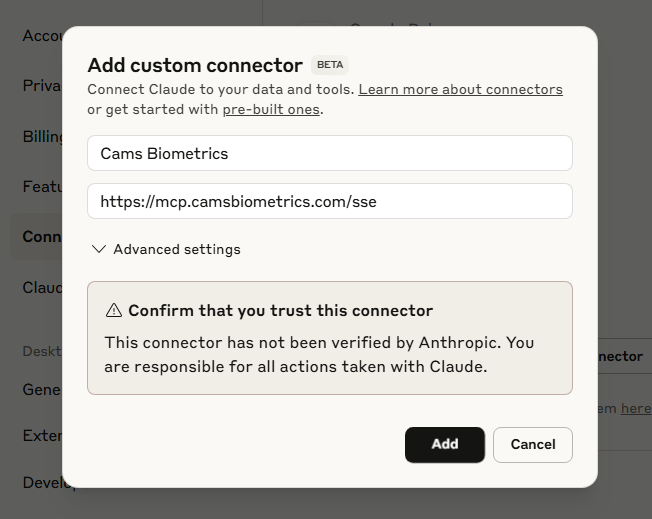Viewport: 652px width, 519px height.
Task: Click the BETA badge
Action: click(330, 65)
